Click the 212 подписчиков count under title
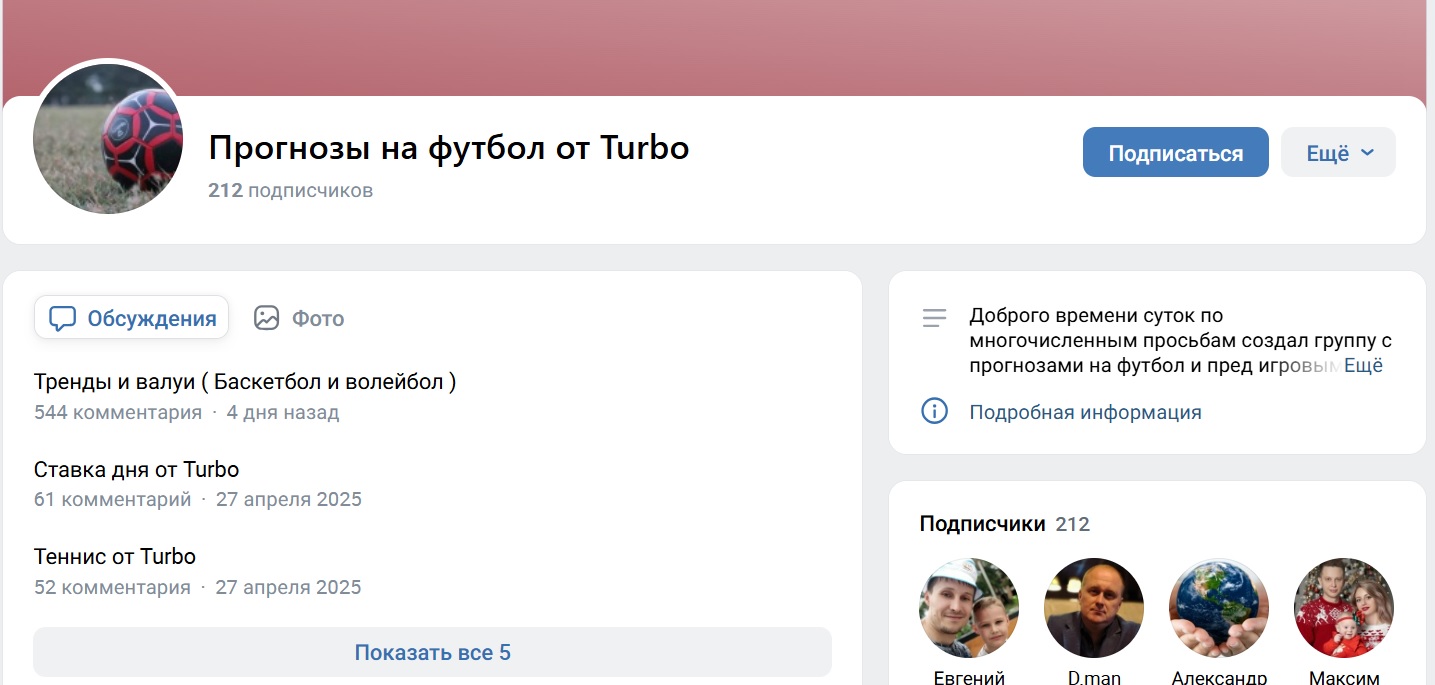1435x685 pixels. coord(290,190)
